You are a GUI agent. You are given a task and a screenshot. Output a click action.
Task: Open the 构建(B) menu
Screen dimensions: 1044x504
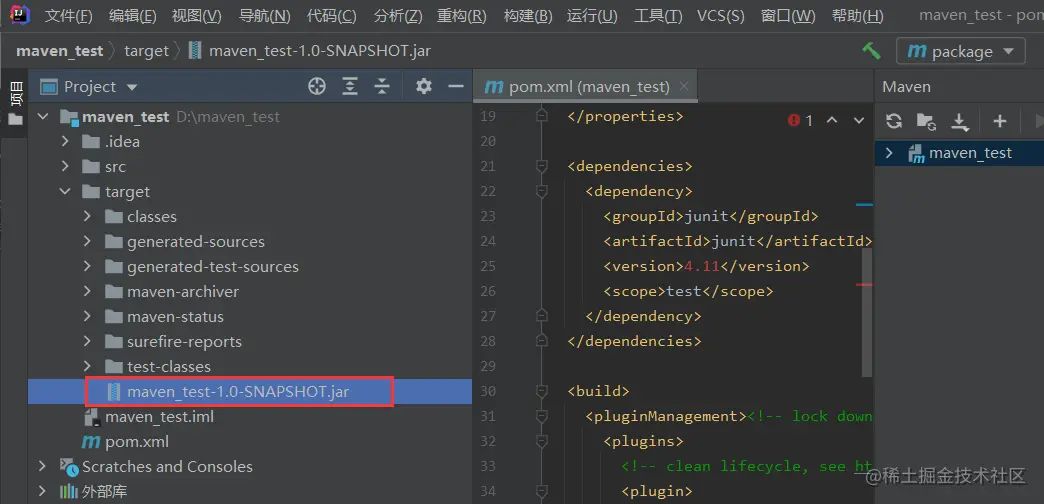point(527,16)
